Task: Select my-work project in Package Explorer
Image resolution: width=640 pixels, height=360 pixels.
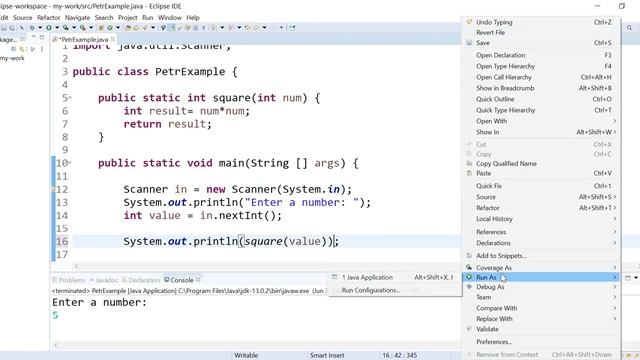Action: point(12,58)
